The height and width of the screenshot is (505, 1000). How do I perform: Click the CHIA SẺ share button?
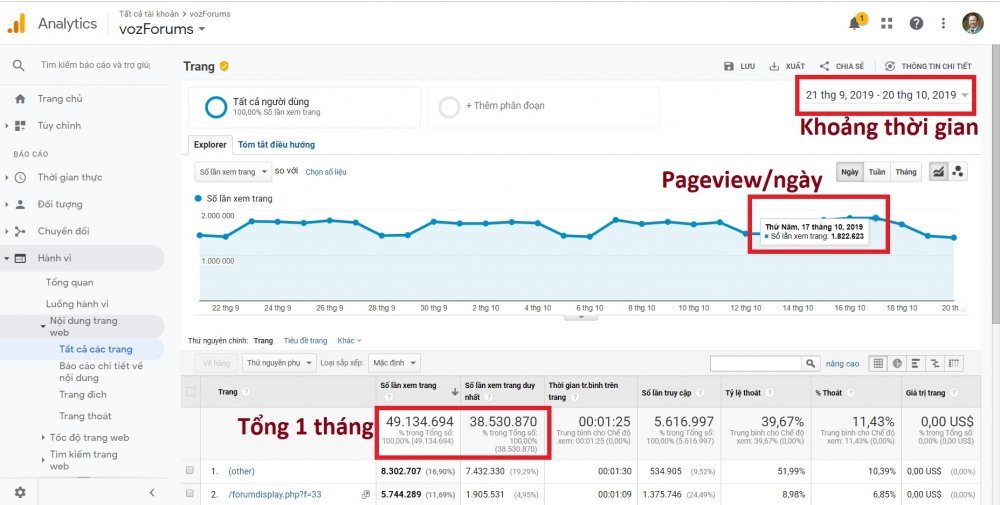coord(842,66)
